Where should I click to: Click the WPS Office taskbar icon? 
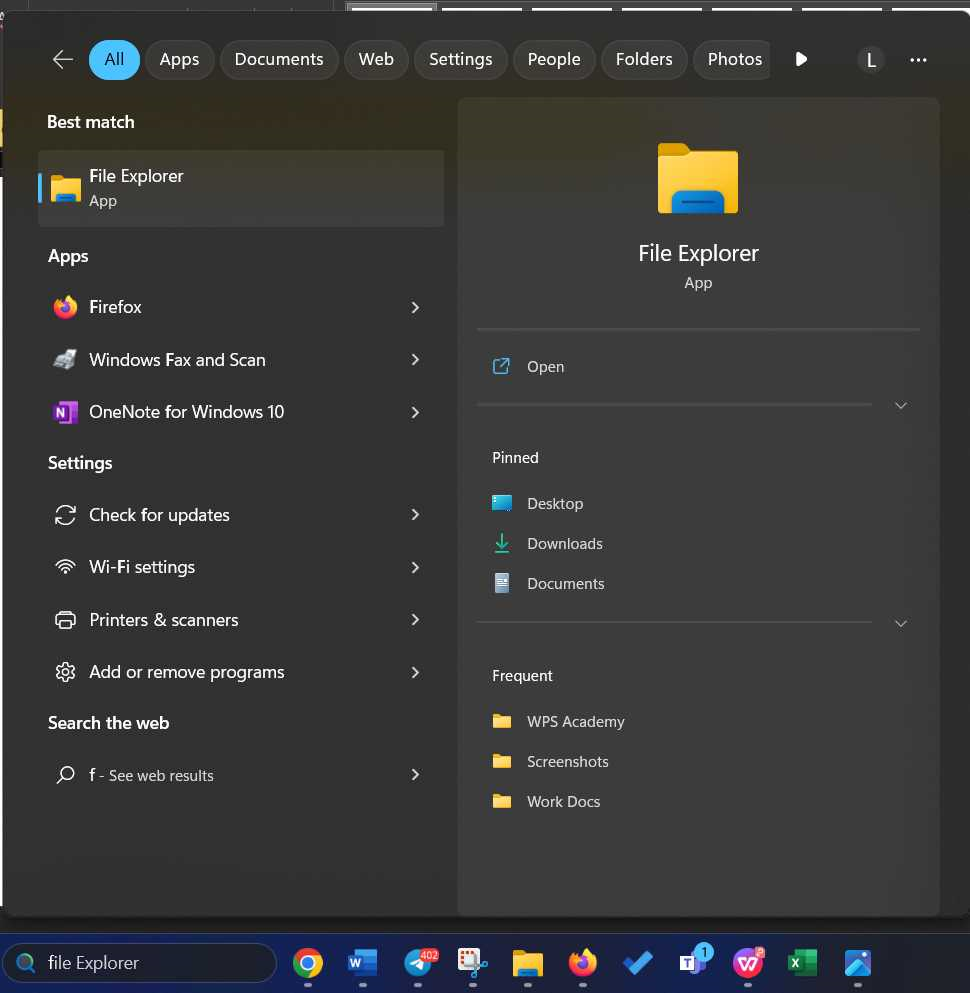pos(747,963)
